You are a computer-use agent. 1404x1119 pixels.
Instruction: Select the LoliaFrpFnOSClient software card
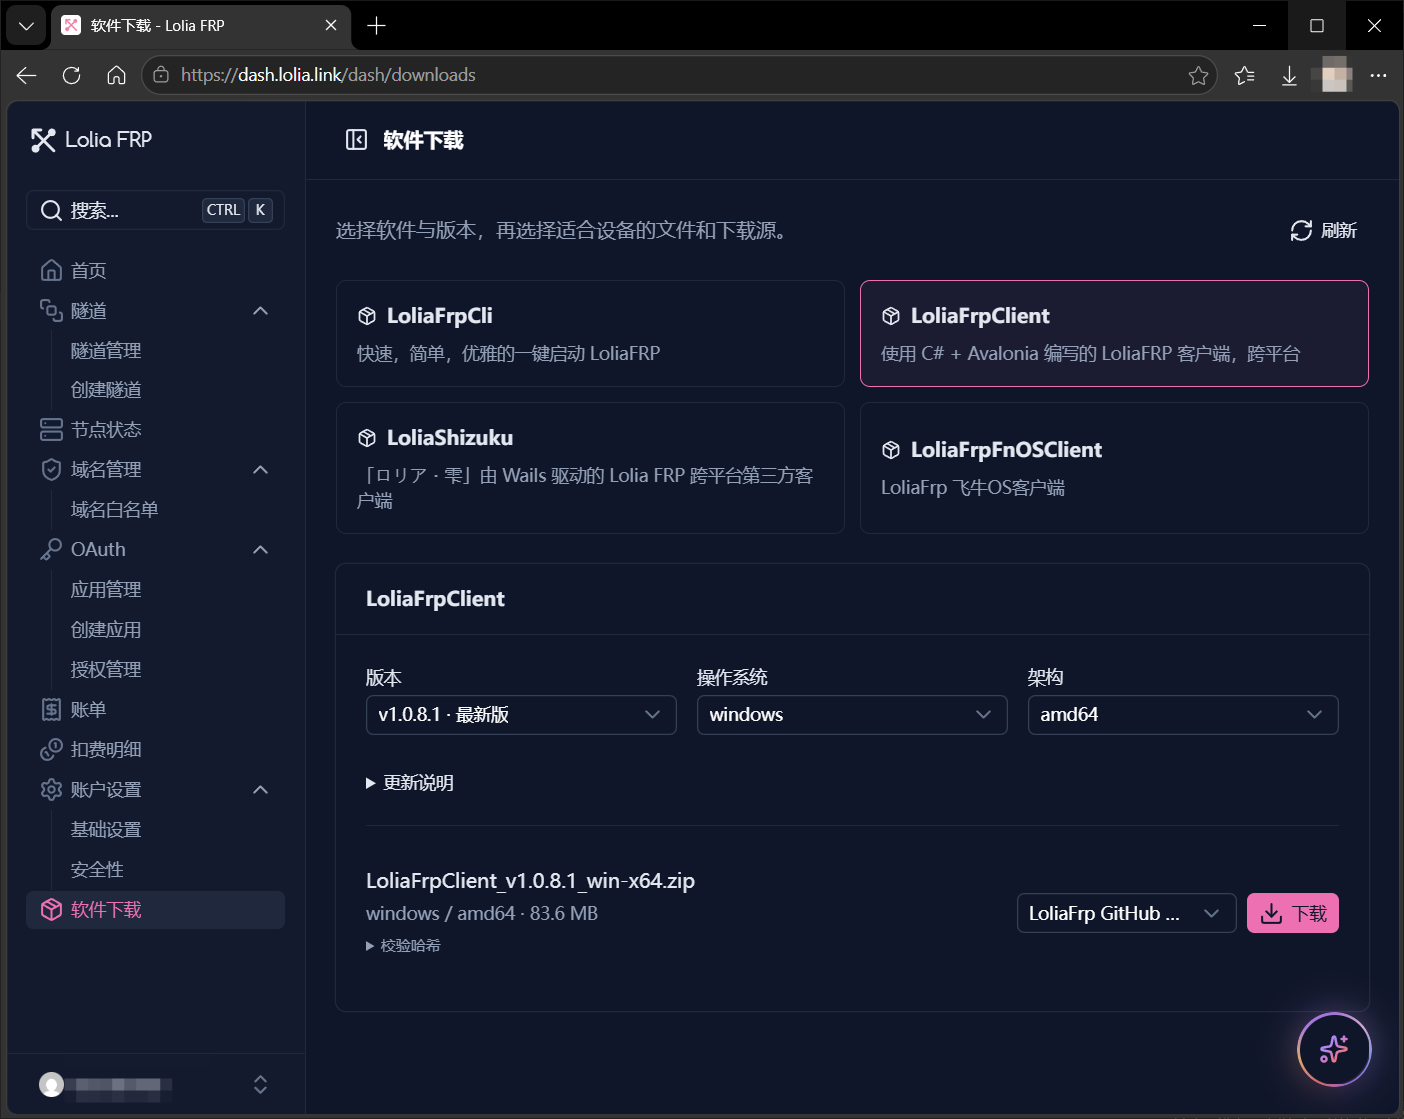[1114, 468]
